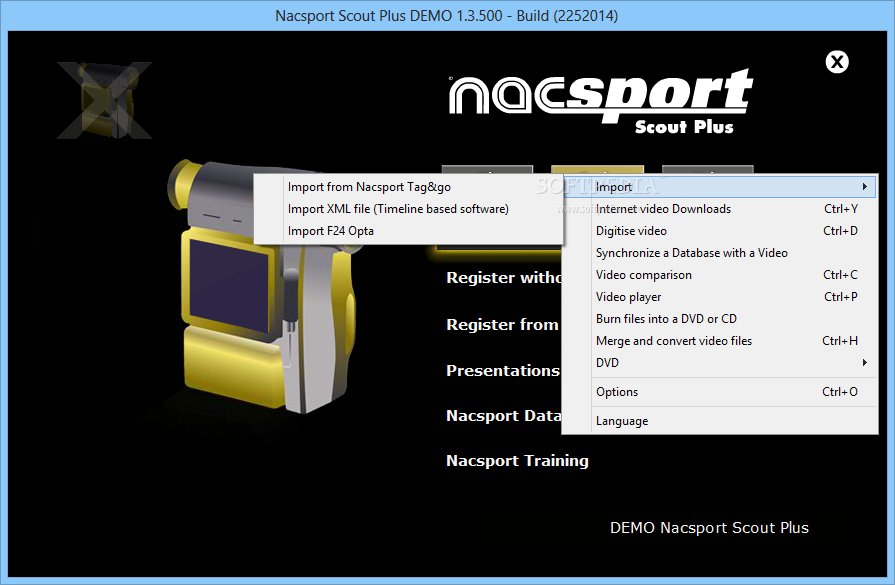Click the nacsport Scout Plus logo
This screenshot has width=895, height=585.
(x=600, y=101)
